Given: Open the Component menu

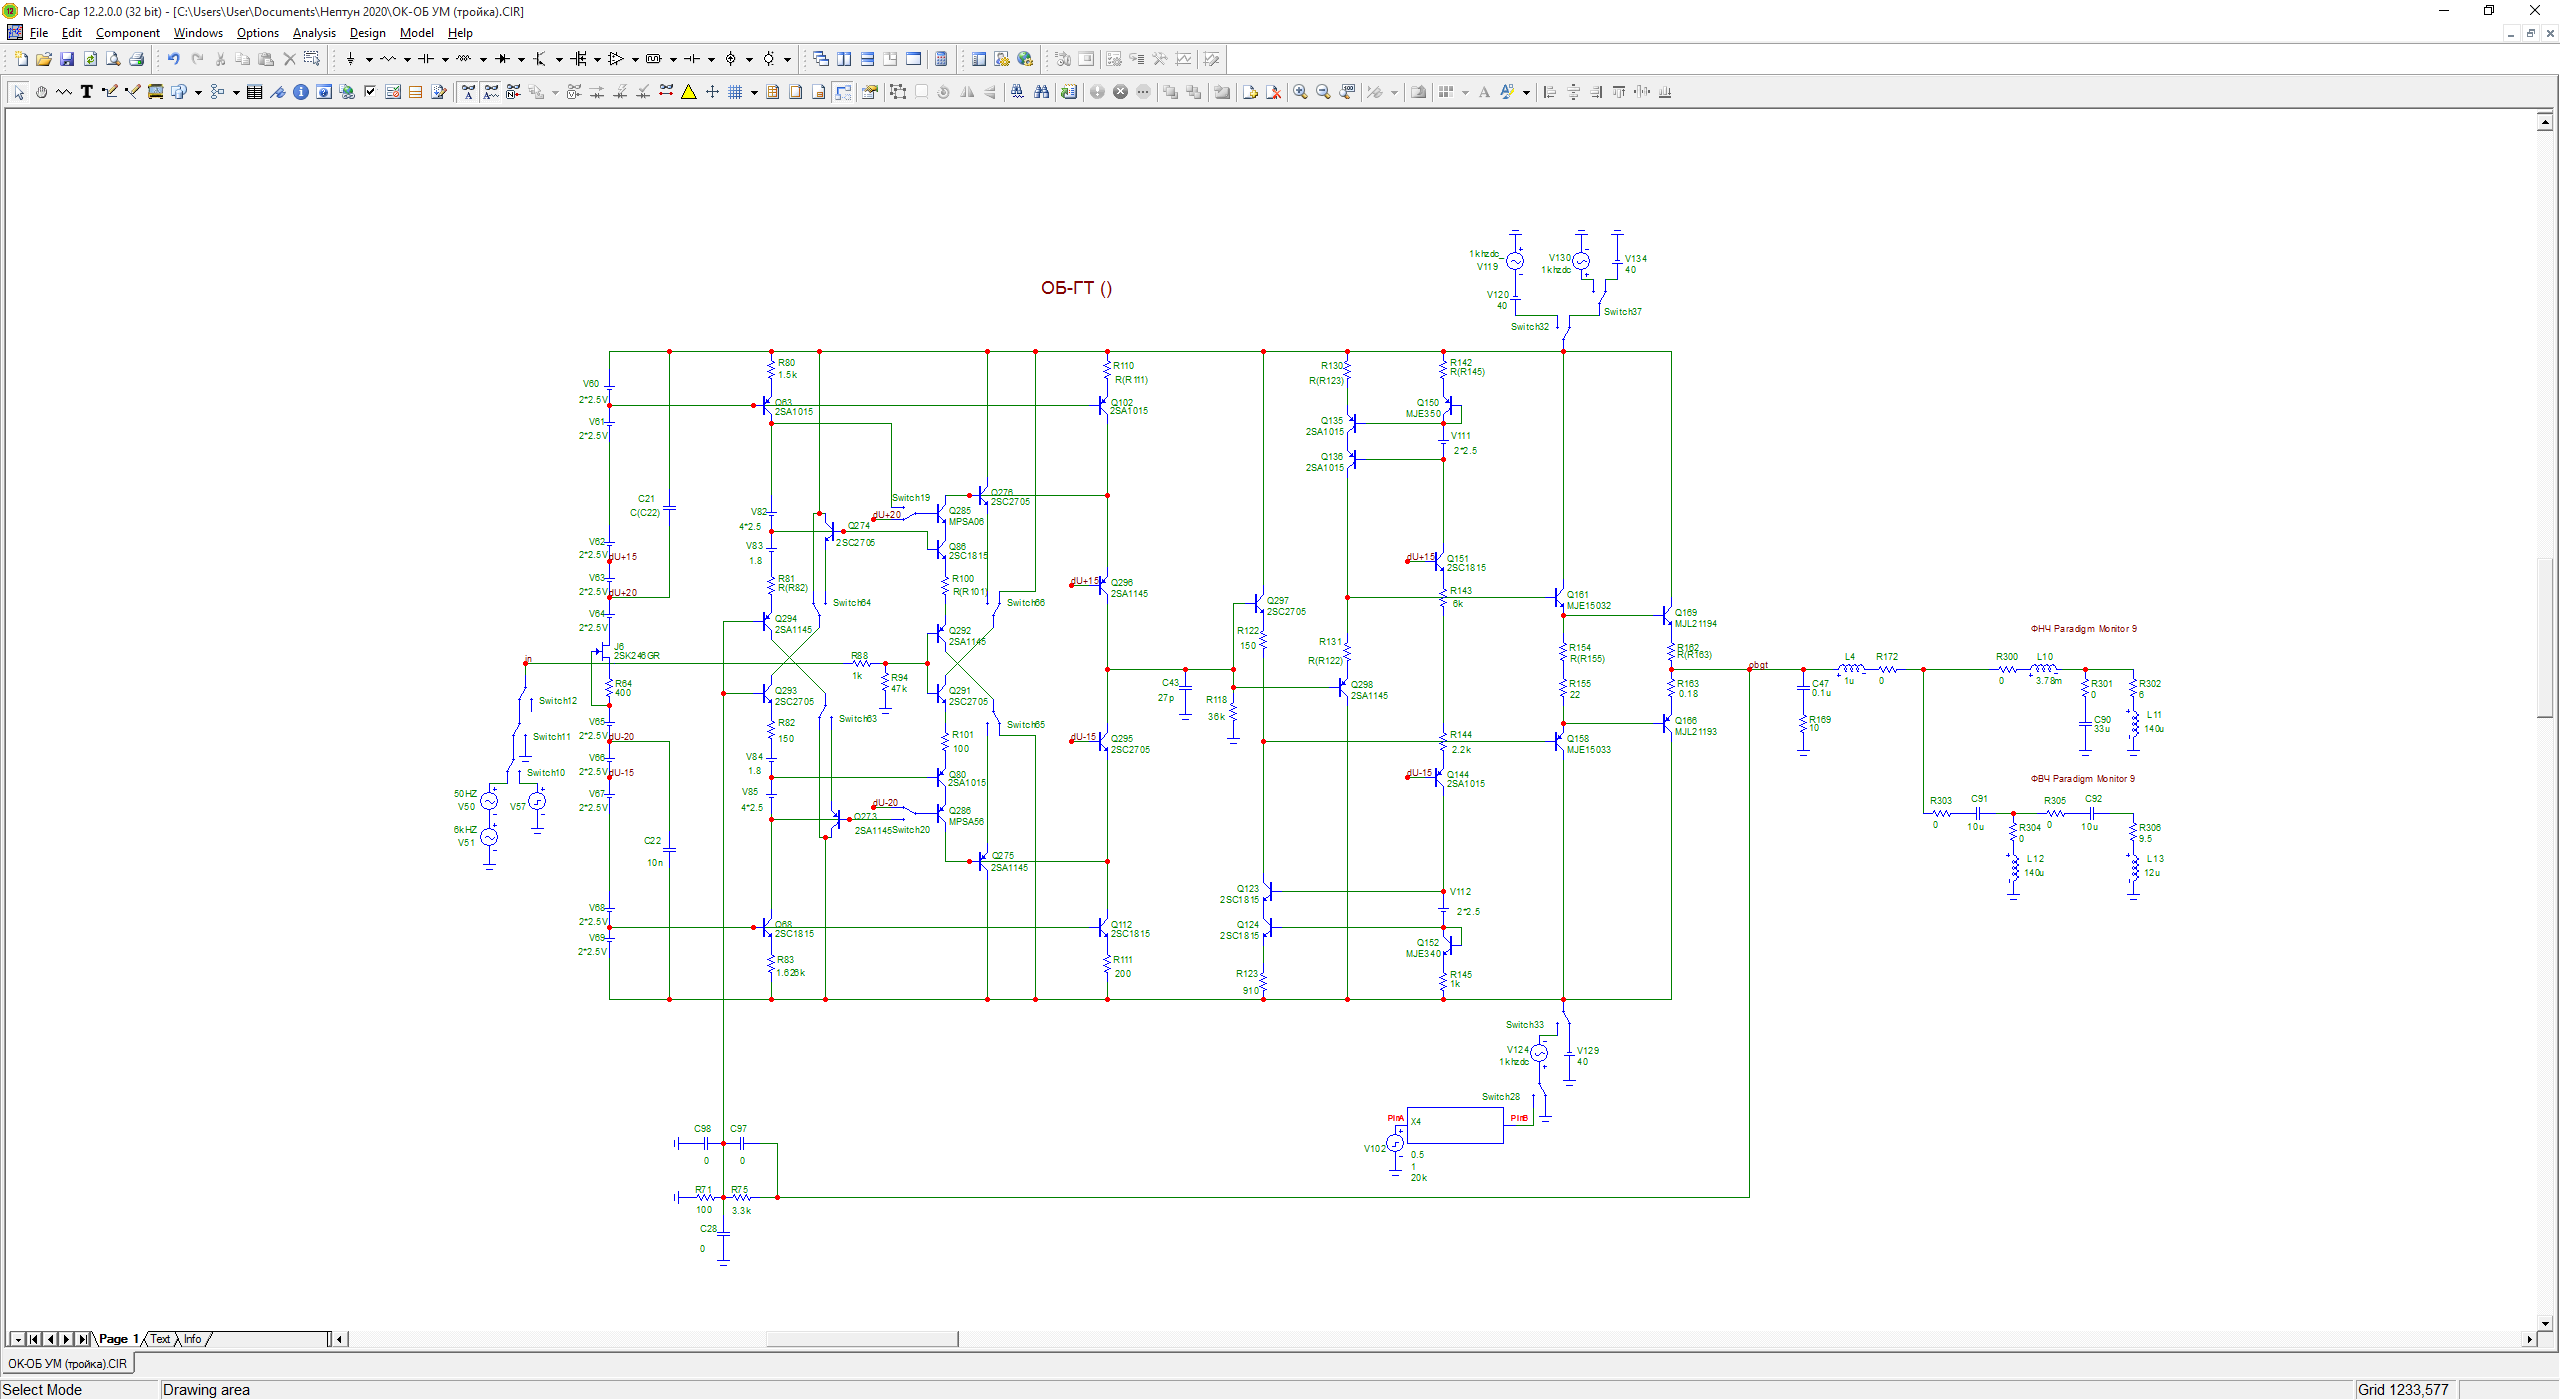Looking at the screenshot, I should [x=127, y=33].
